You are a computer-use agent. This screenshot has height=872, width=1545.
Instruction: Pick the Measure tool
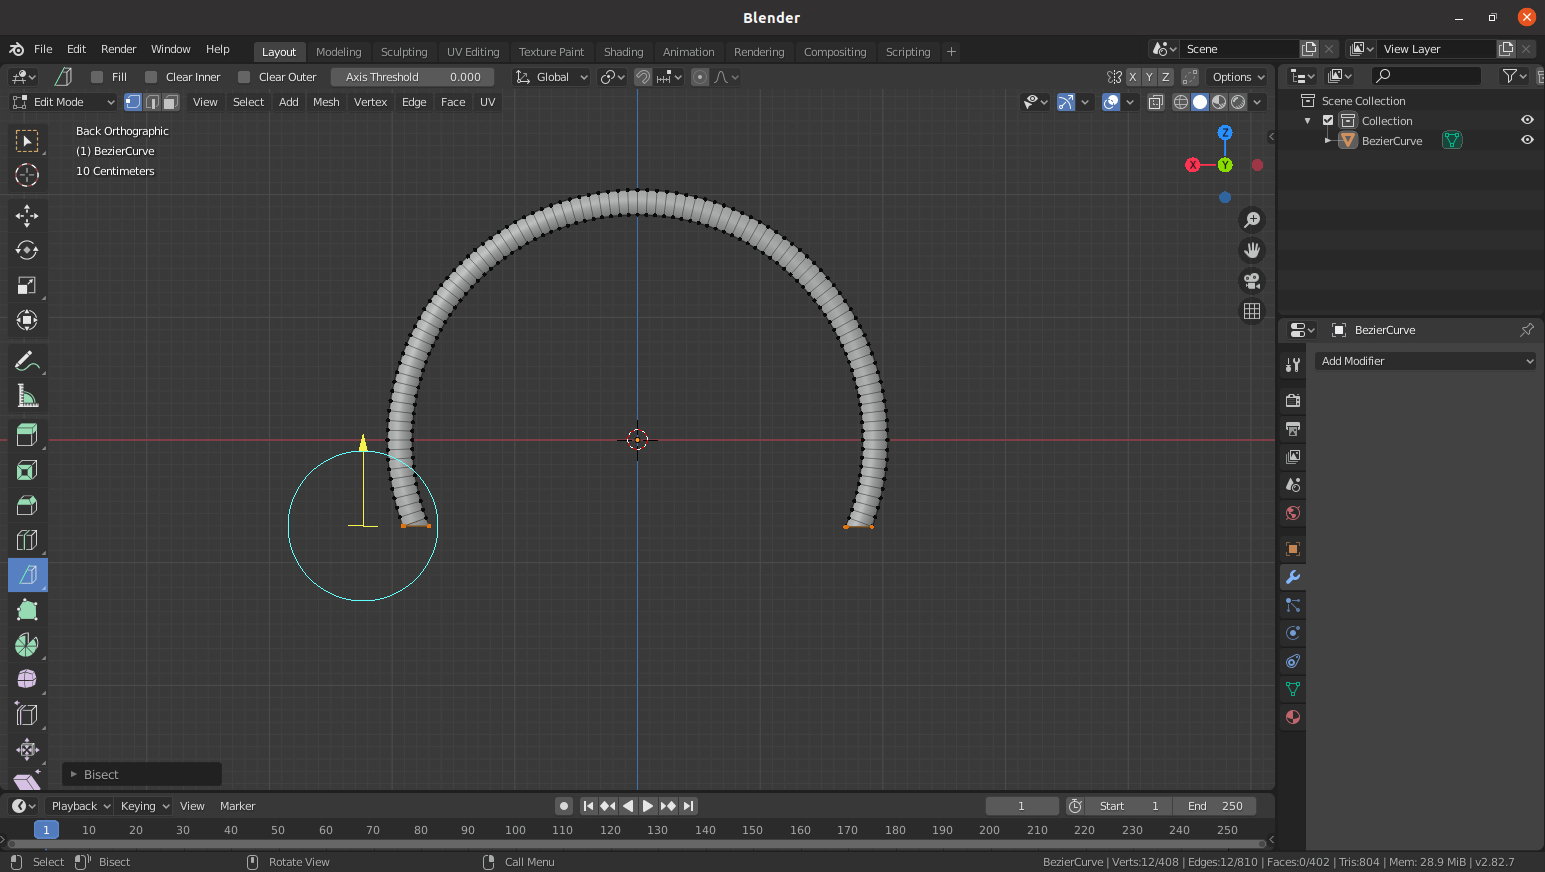[27, 397]
